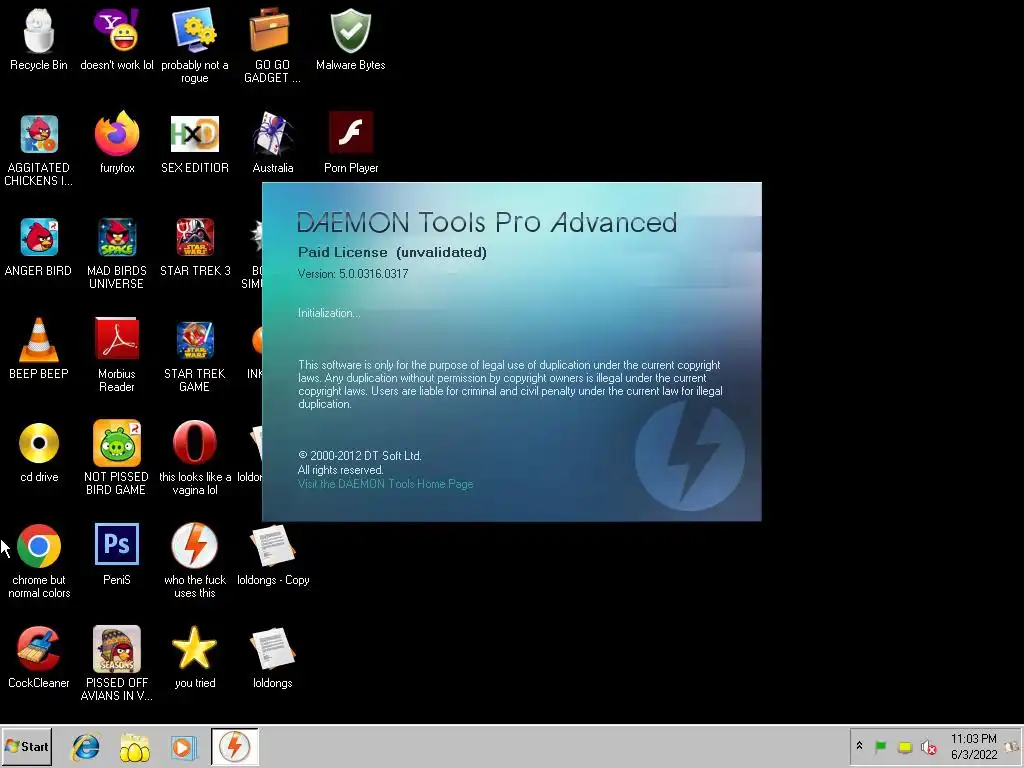
Task: Click "DAEMON Tools Pro Advanced" title text
Action: point(487,223)
